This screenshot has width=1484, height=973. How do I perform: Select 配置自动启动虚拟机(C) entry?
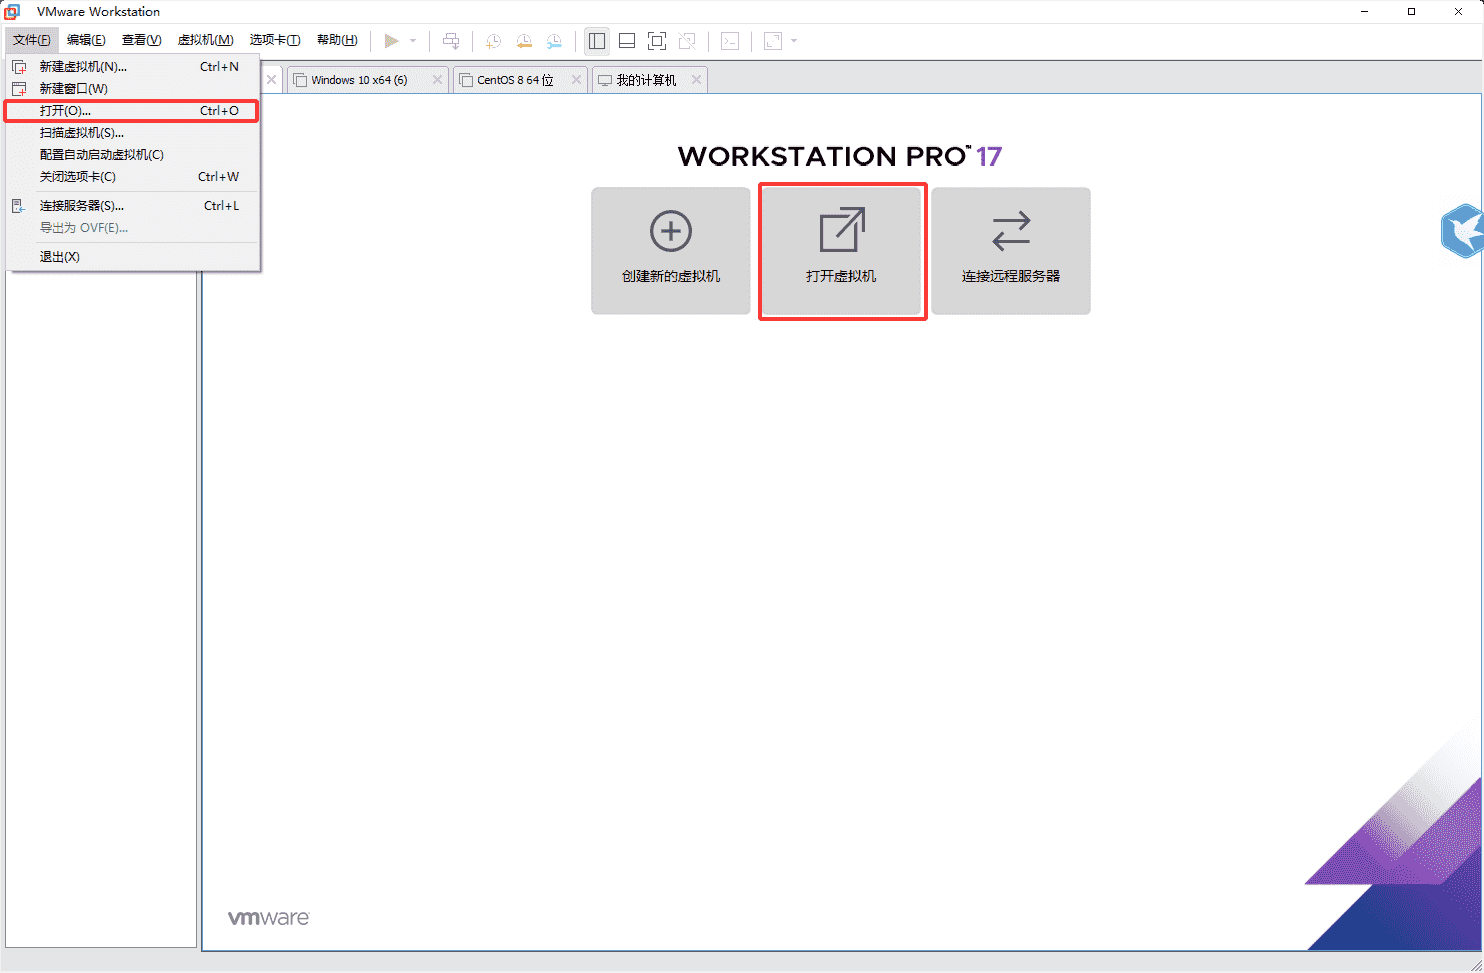132,155
